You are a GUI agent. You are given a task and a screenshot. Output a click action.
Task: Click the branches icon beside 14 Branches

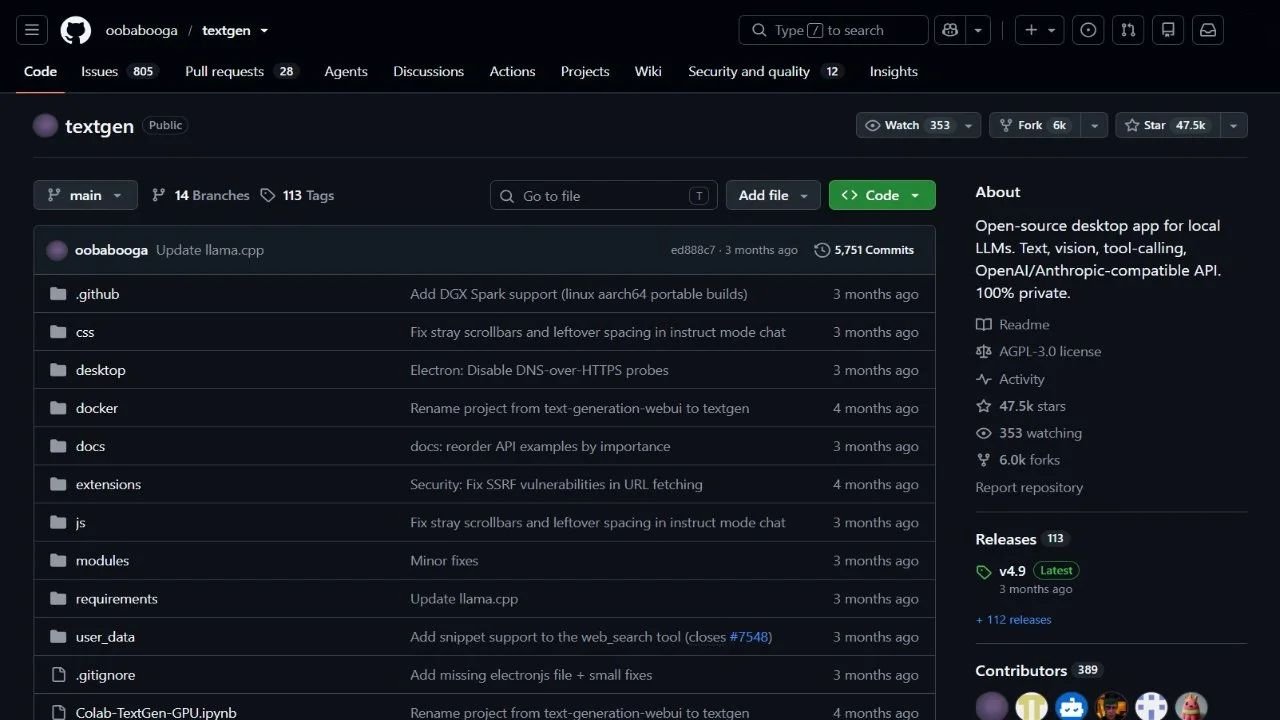click(159, 195)
